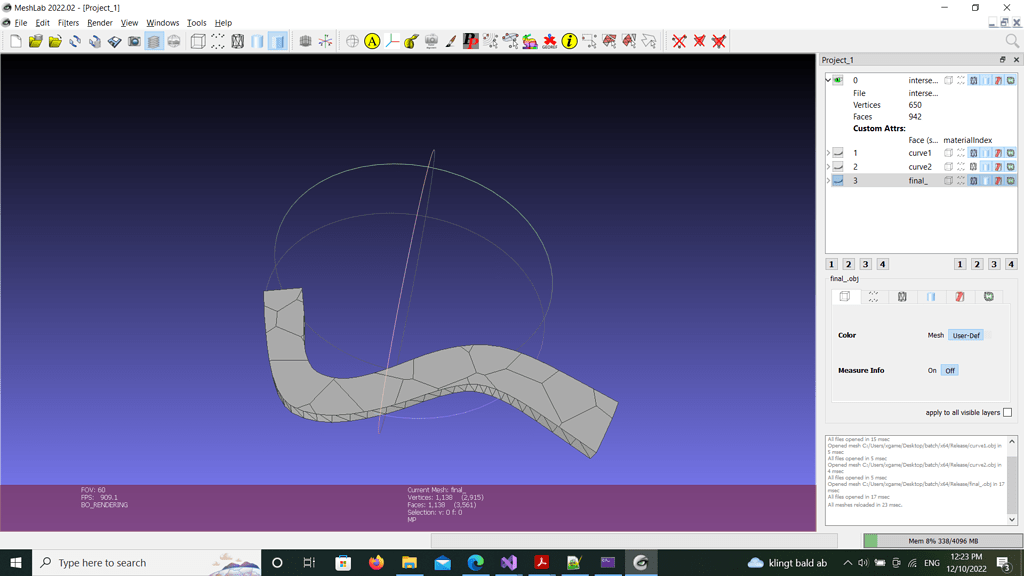
Task: Select the 'materialIndex' custom attribute text
Action: tap(967, 140)
